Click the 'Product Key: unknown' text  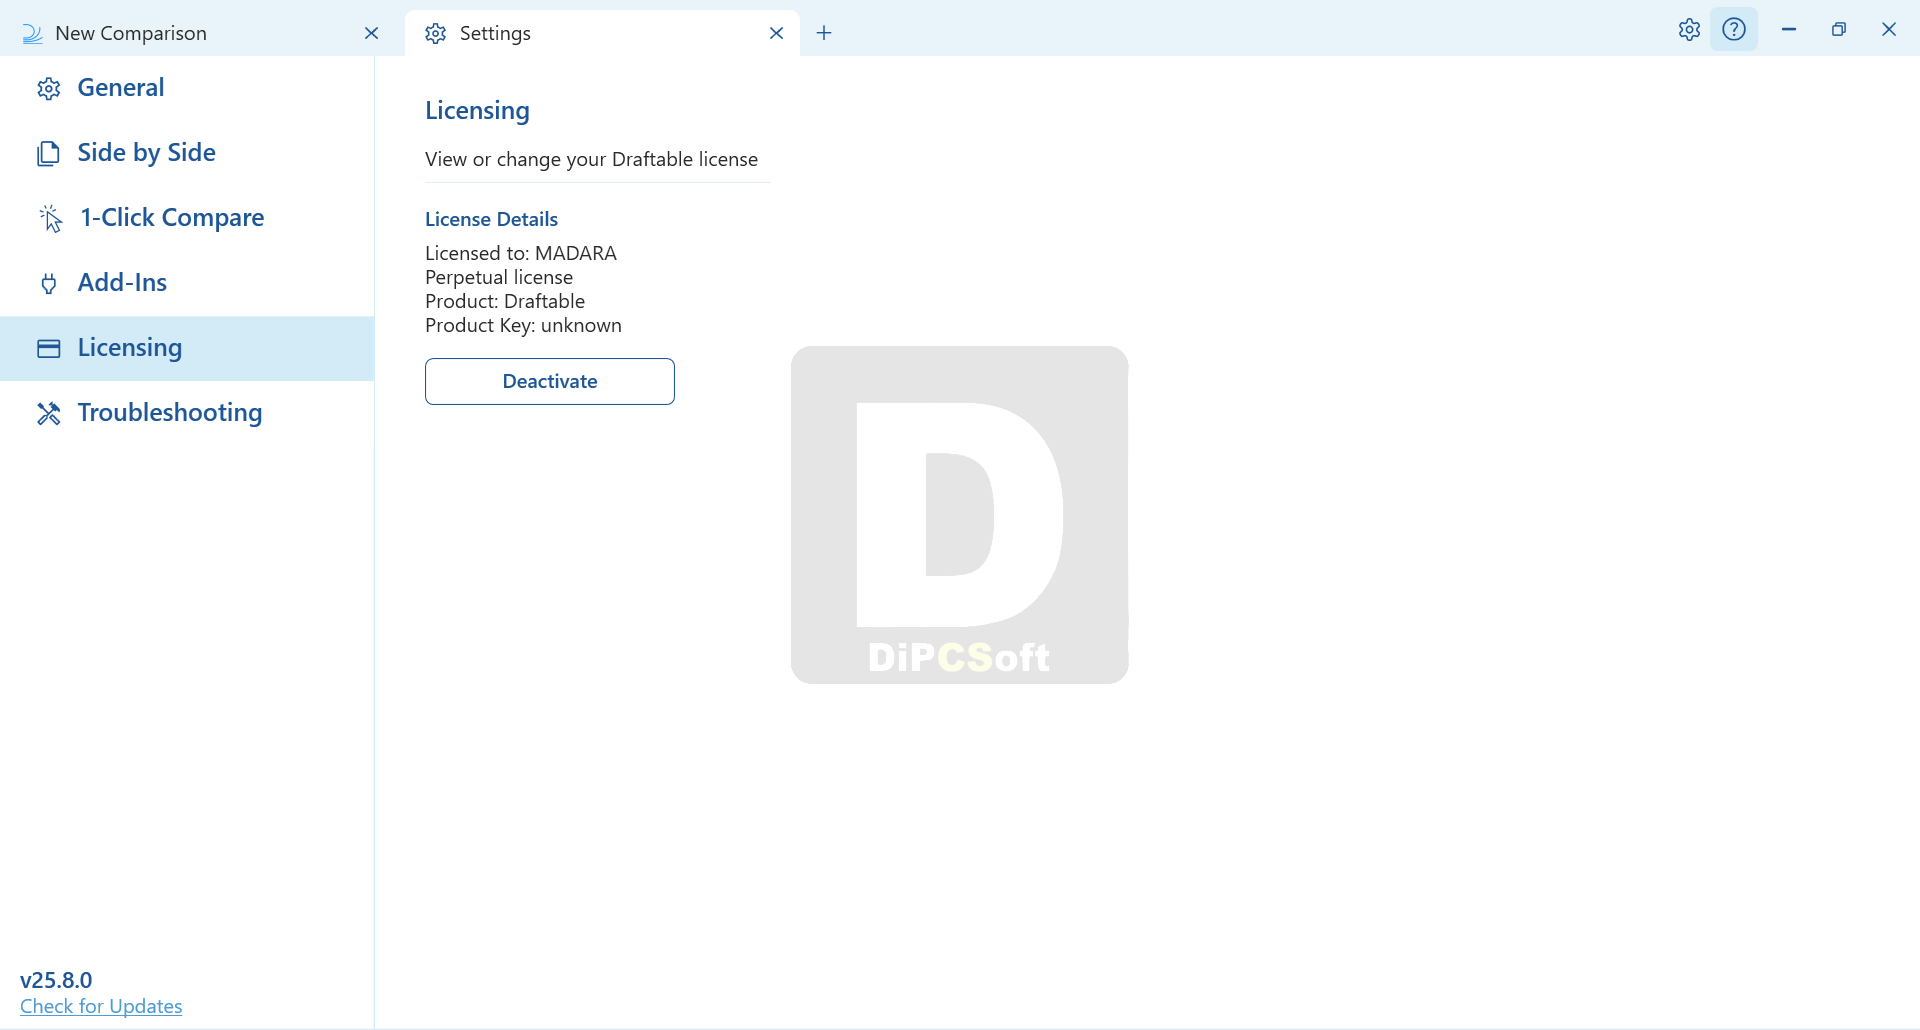tap(523, 325)
